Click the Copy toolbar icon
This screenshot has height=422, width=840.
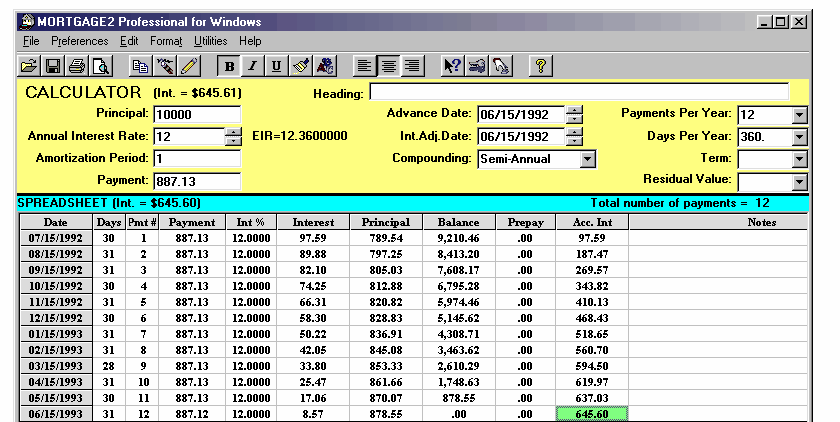tap(141, 66)
